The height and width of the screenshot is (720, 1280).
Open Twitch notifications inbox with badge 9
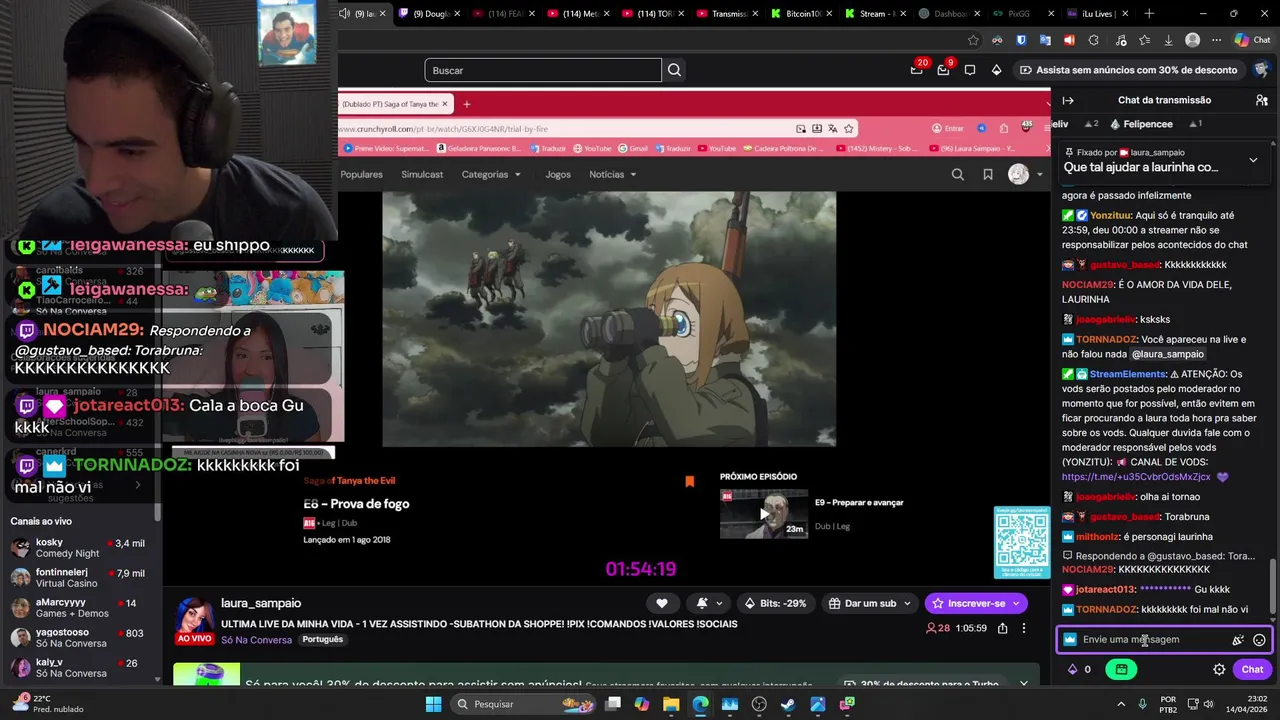(x=943, y=70)
